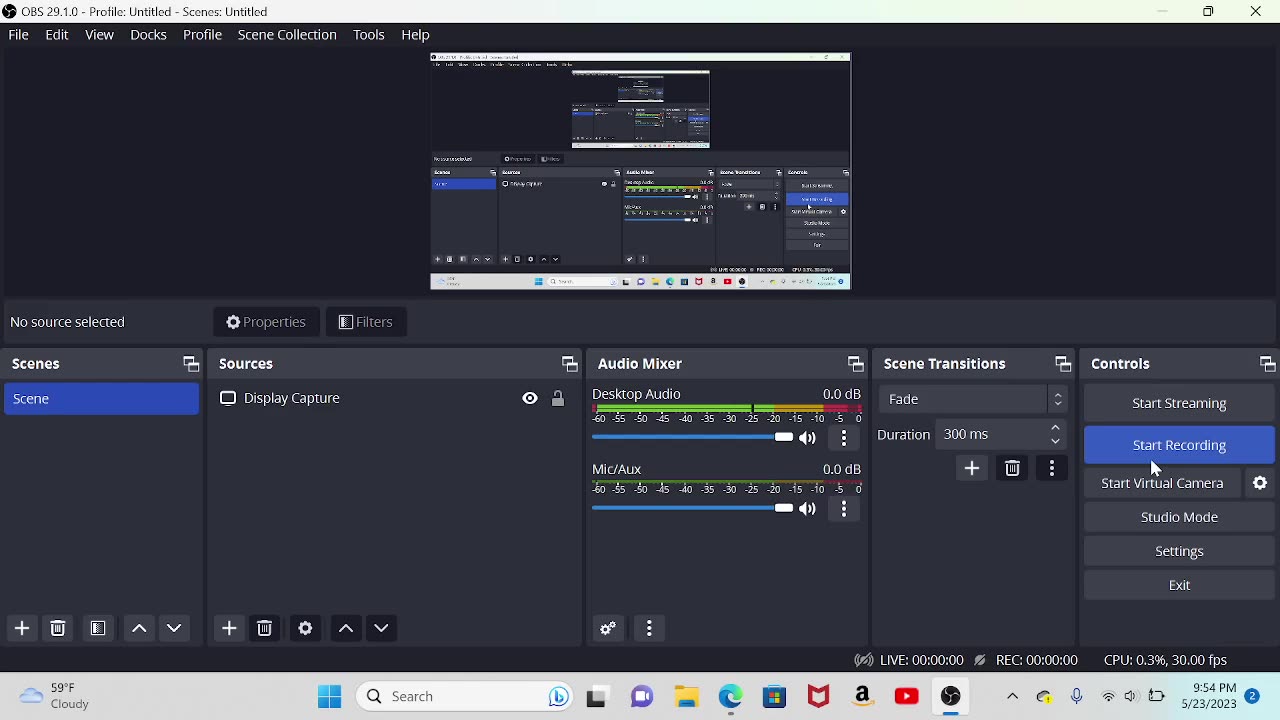Screen dimensions: 1280x720
Task: Move scene up arrow in Scenes dock
Action: [139, 628]
